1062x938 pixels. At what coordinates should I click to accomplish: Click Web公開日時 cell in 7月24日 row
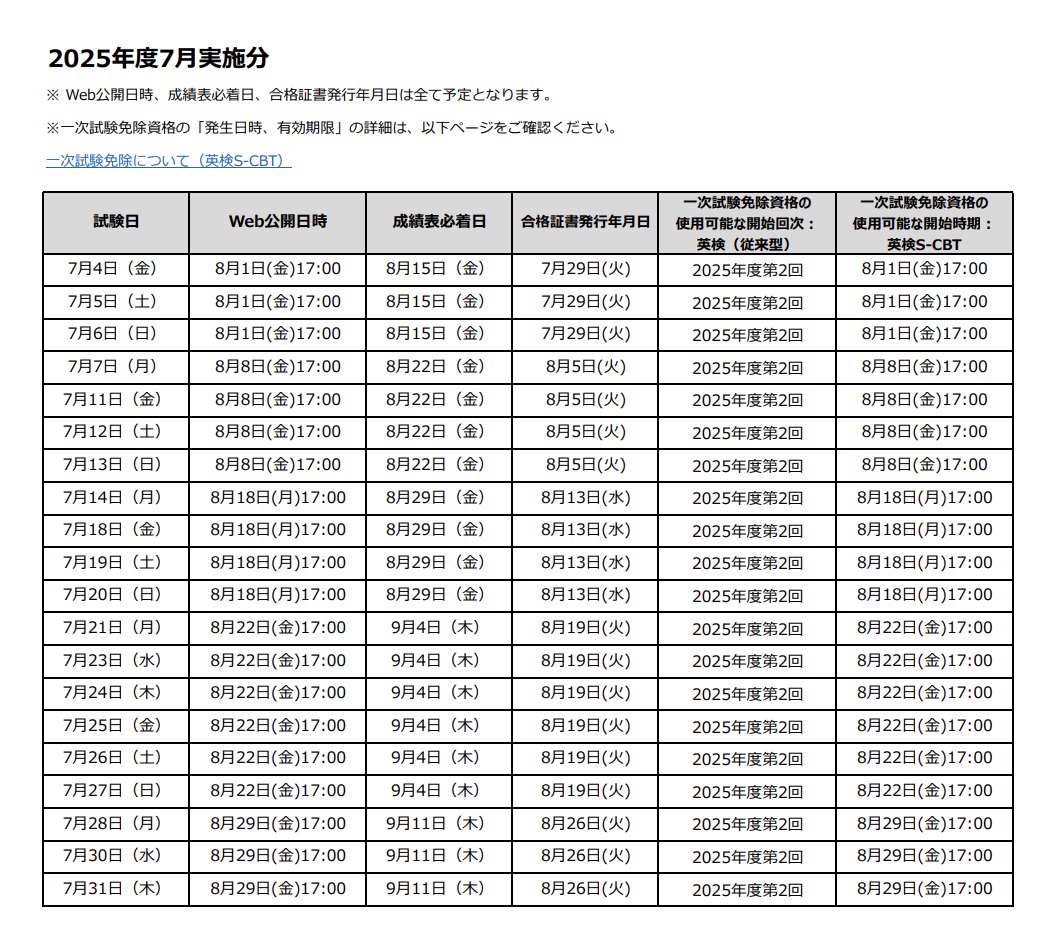(278, 693)
